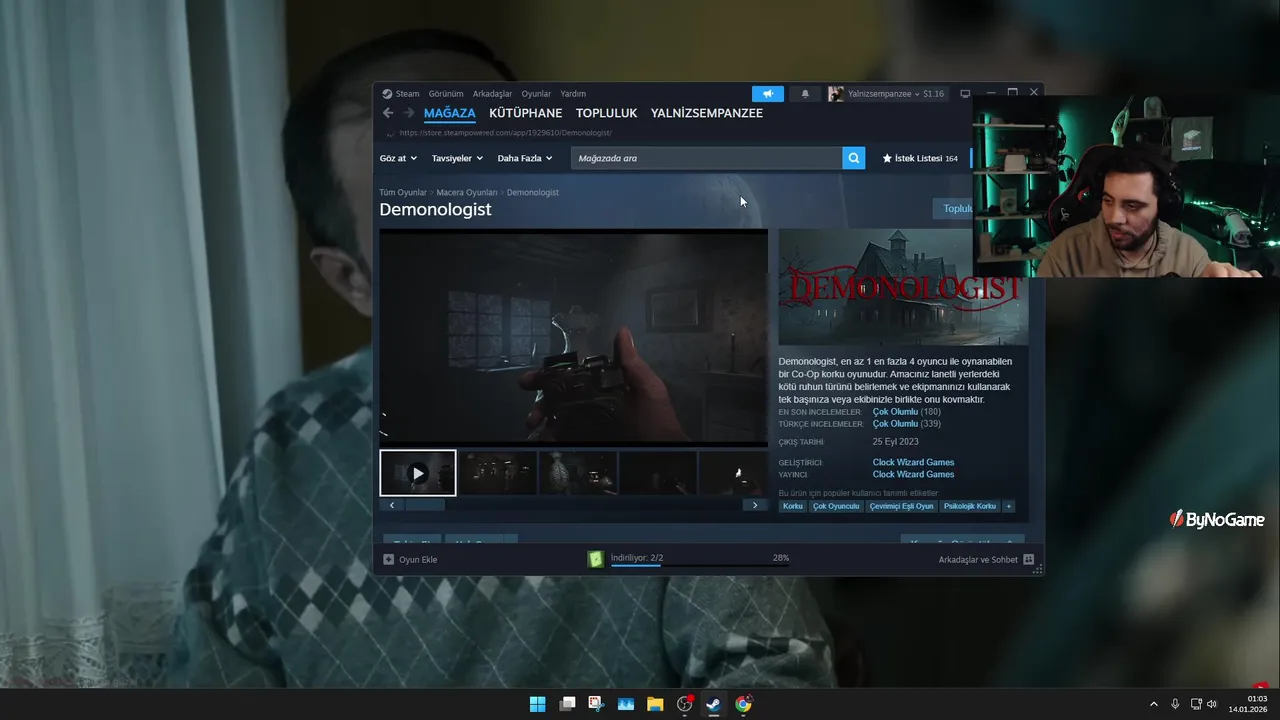The width and height of the screenshot is (1280, 720).
Task: Click the Psikolojik Korku tag
Action: [970, 506]
